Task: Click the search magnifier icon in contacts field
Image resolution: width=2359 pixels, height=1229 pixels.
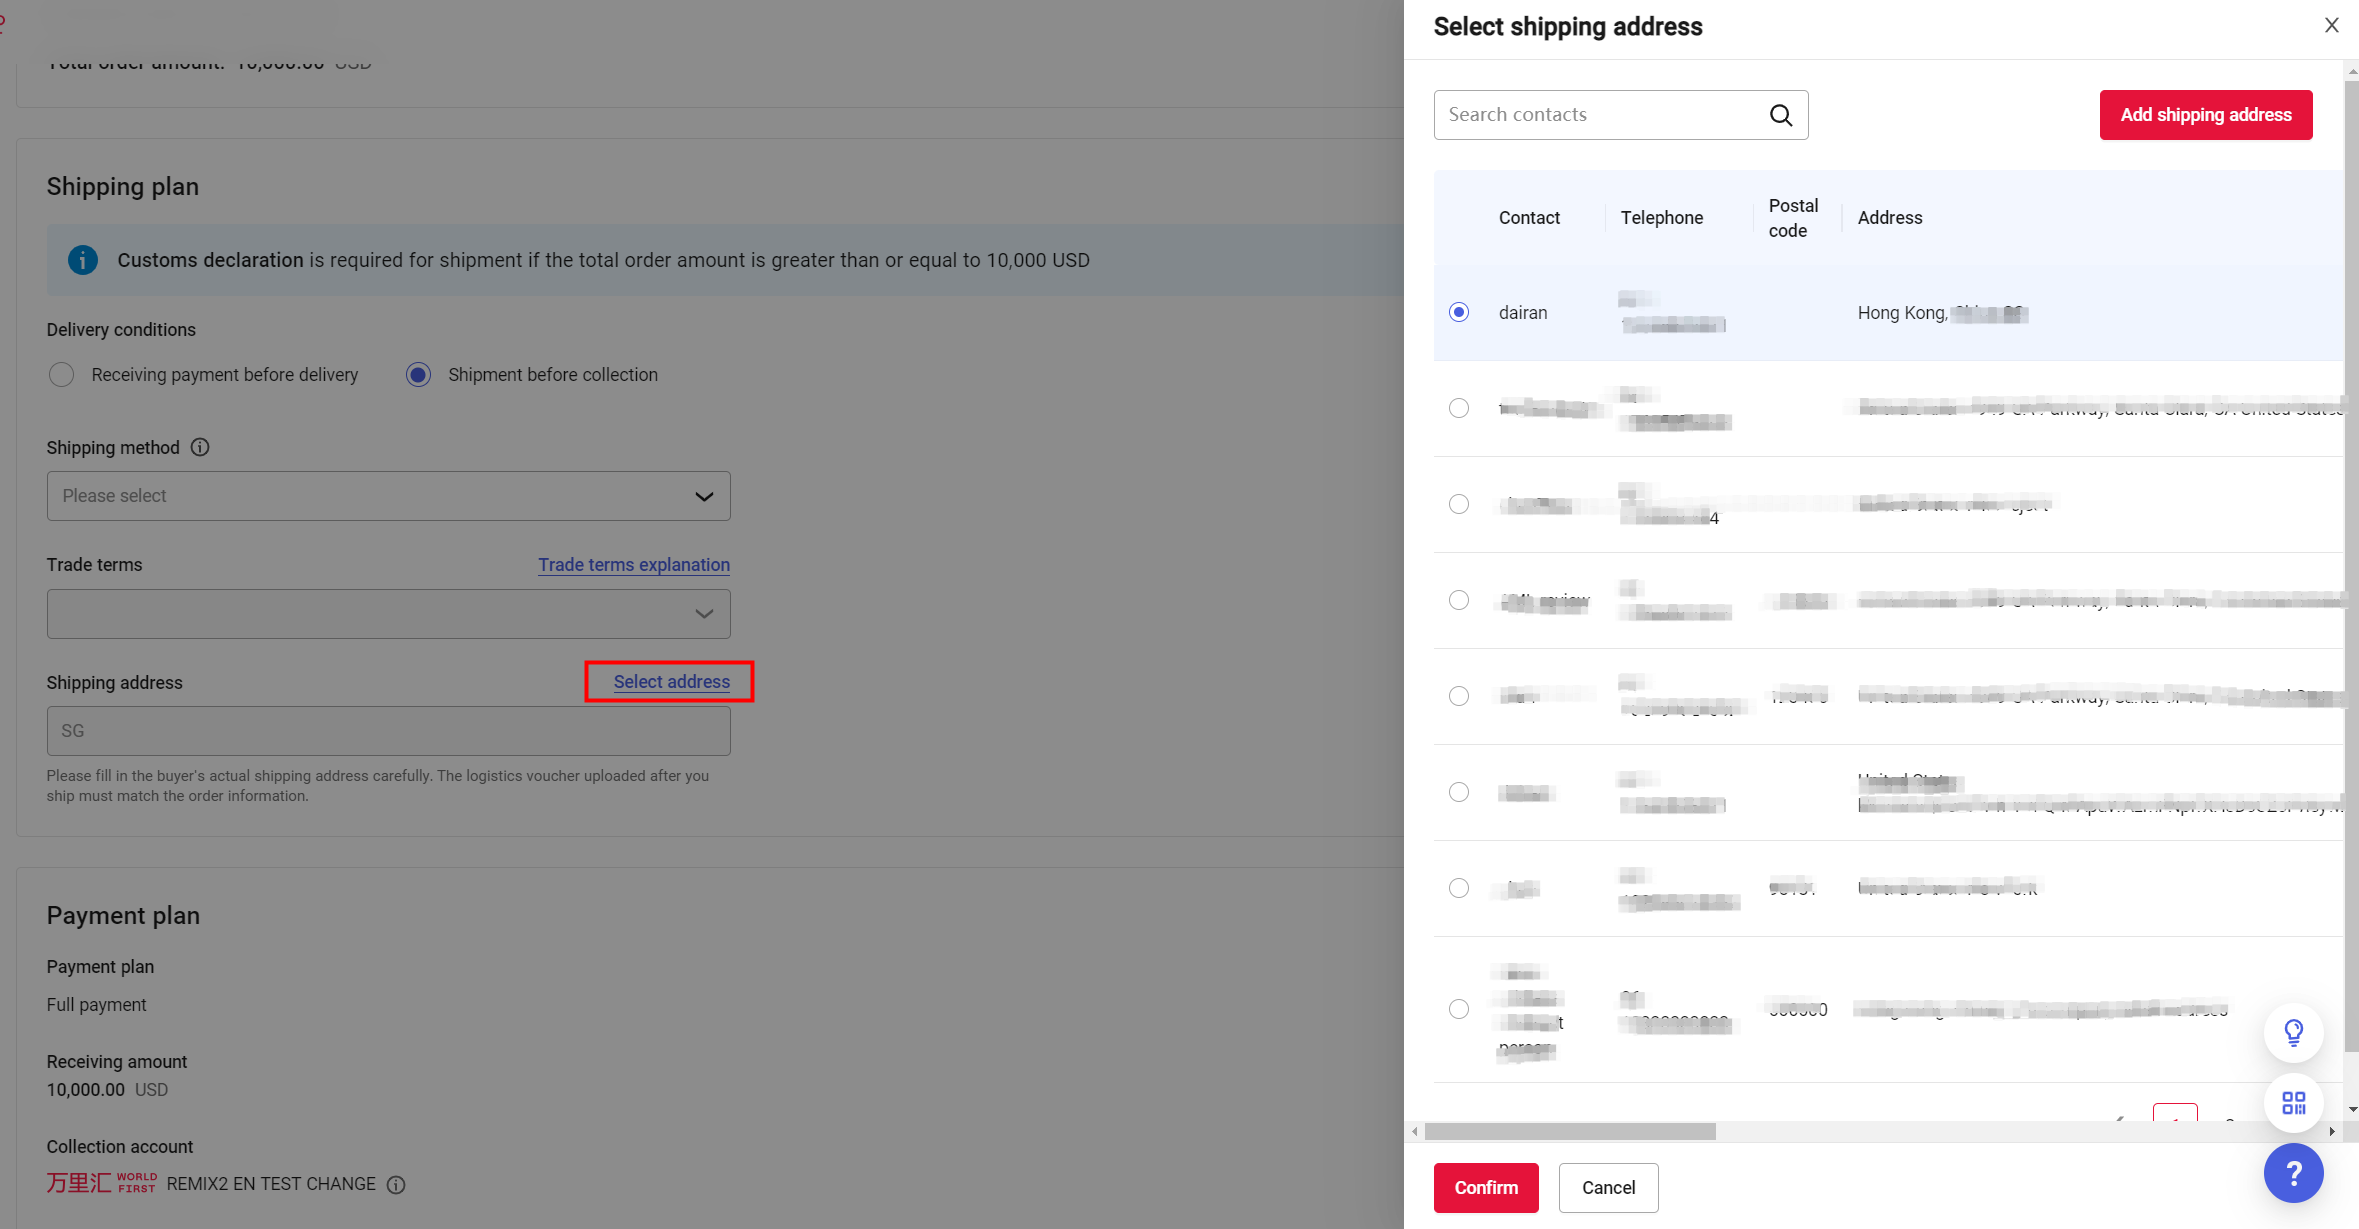Action: 1780,115
